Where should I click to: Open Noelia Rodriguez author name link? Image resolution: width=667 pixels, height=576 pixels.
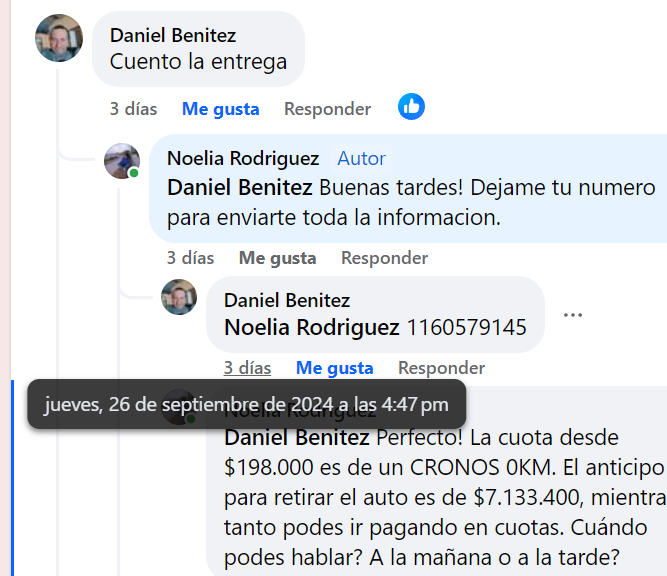(x=243, y=159)
